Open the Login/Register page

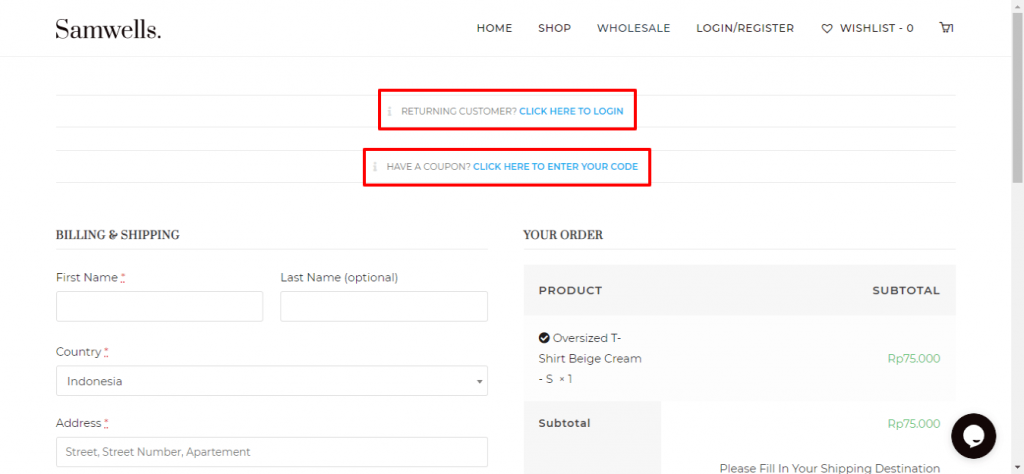tap(745, 28)
